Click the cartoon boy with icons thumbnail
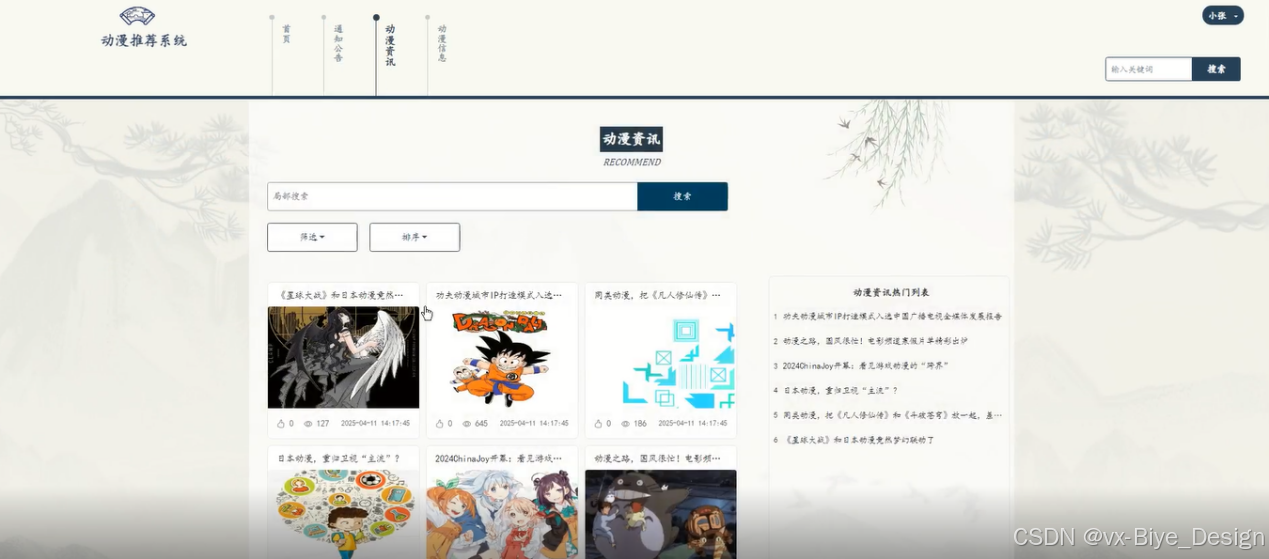The height and width of the screenshot is (559, 1269). tap(343, 514)
